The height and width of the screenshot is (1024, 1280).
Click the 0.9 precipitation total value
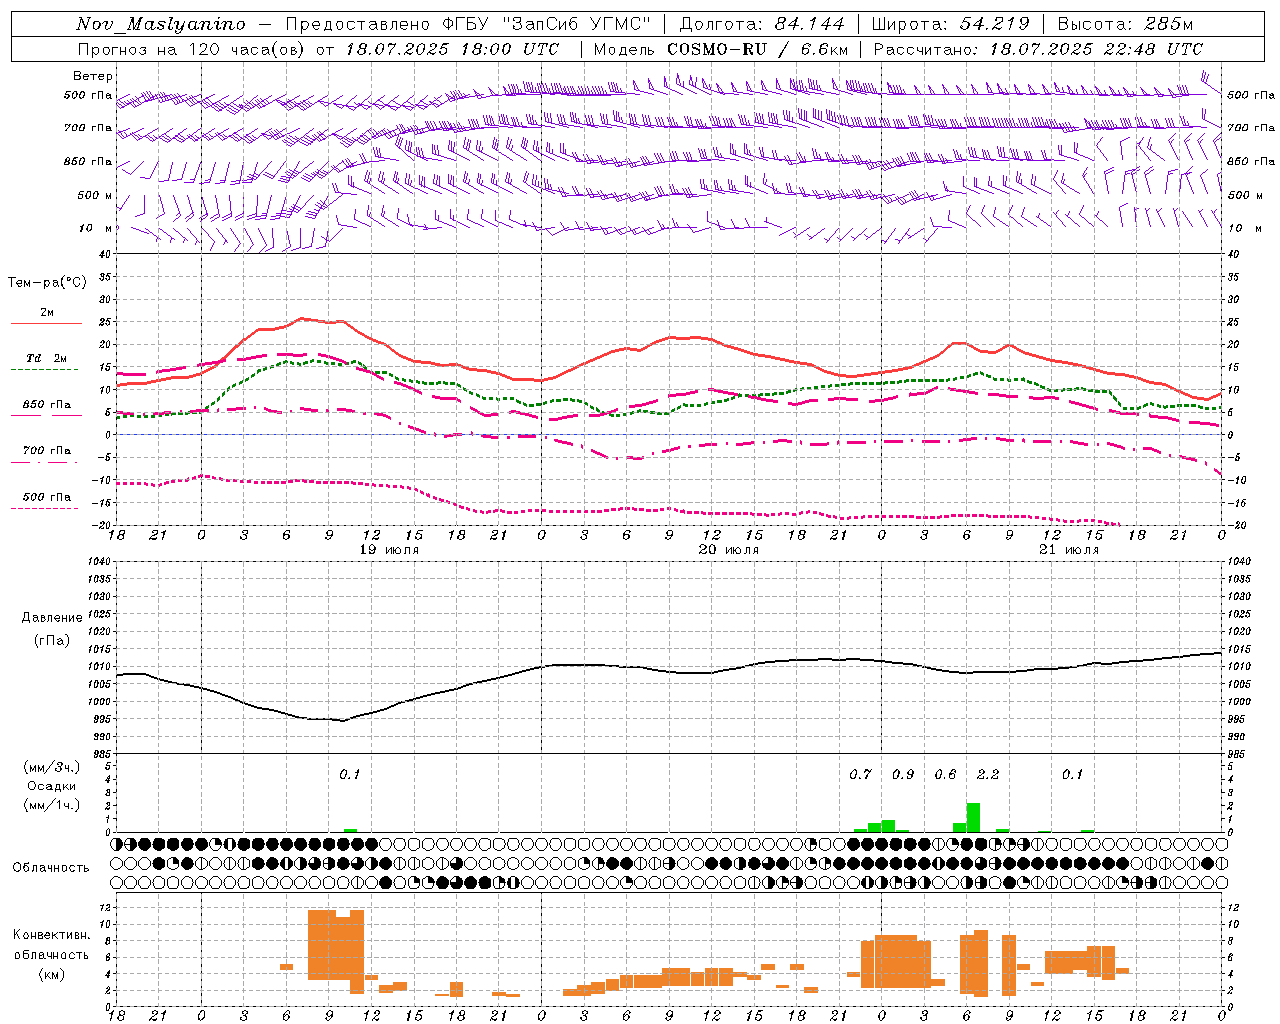(x=903, y=774)
